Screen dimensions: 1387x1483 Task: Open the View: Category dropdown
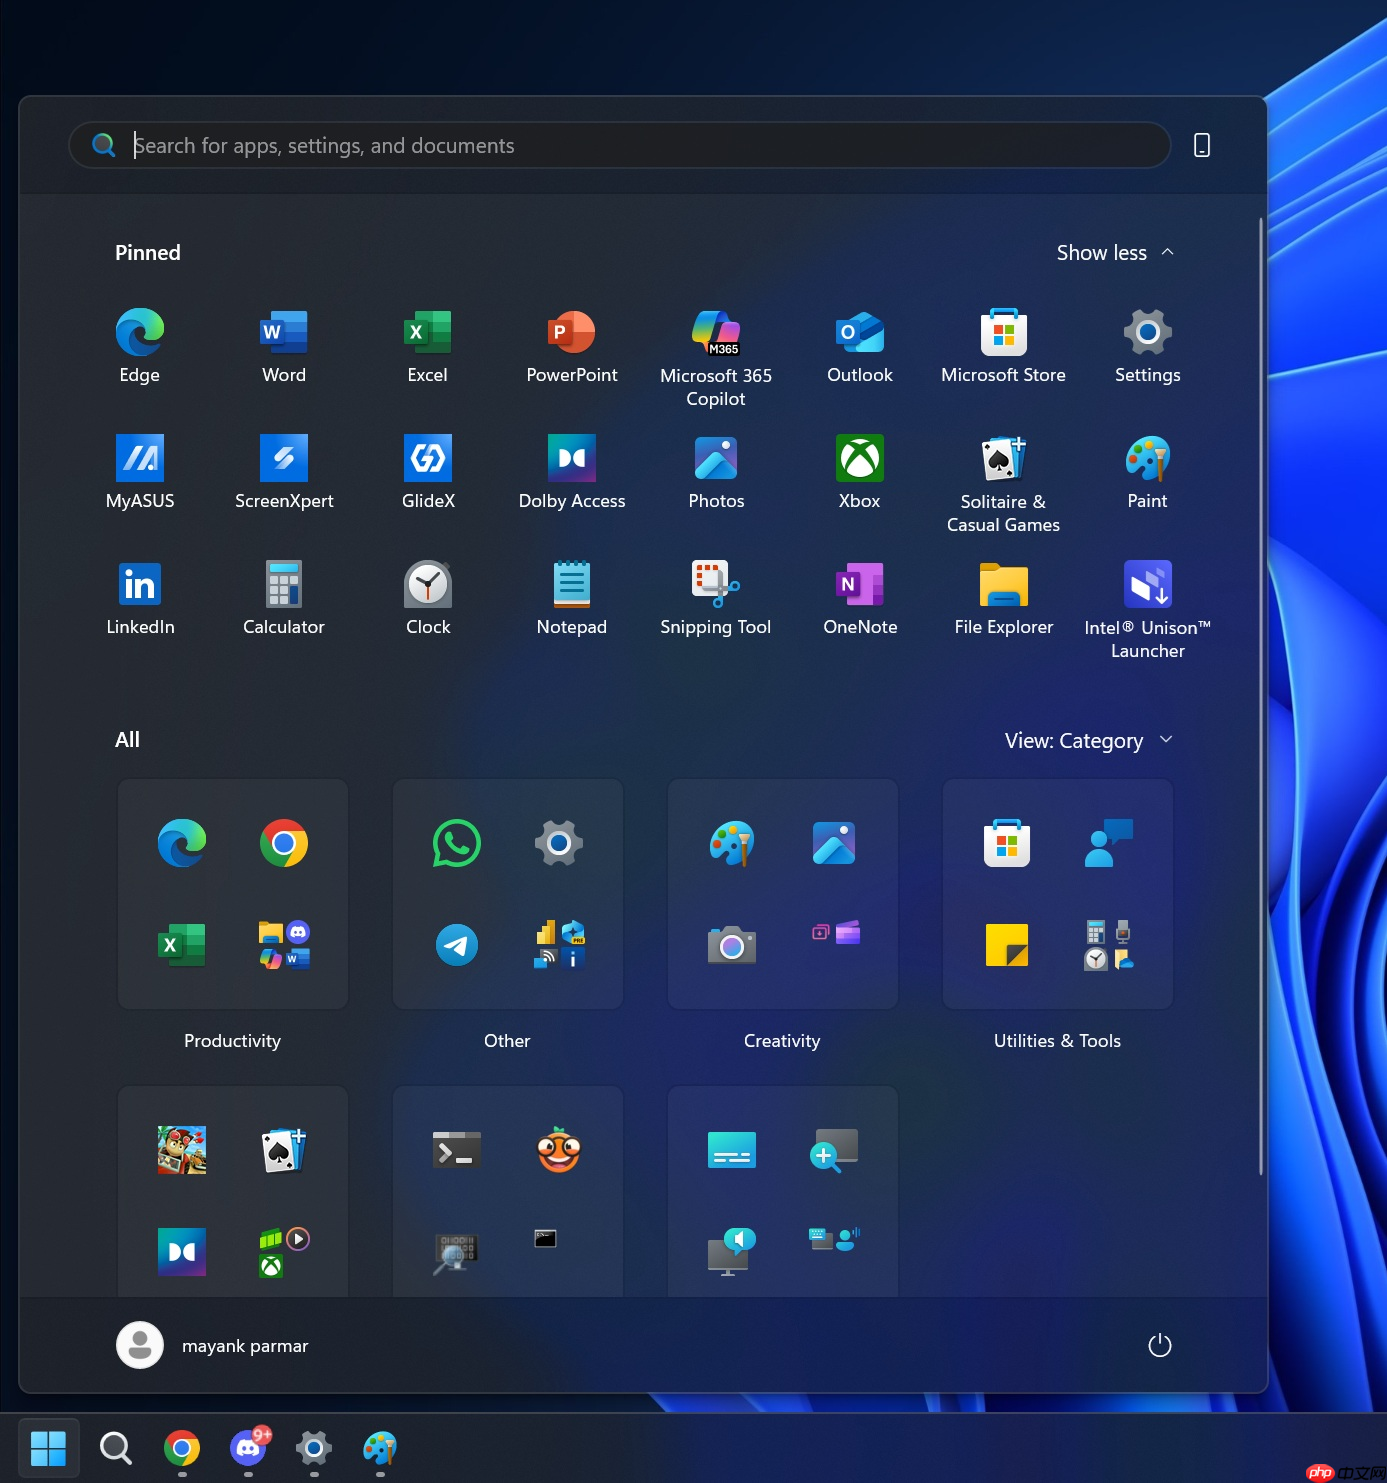pos(1088,740)
